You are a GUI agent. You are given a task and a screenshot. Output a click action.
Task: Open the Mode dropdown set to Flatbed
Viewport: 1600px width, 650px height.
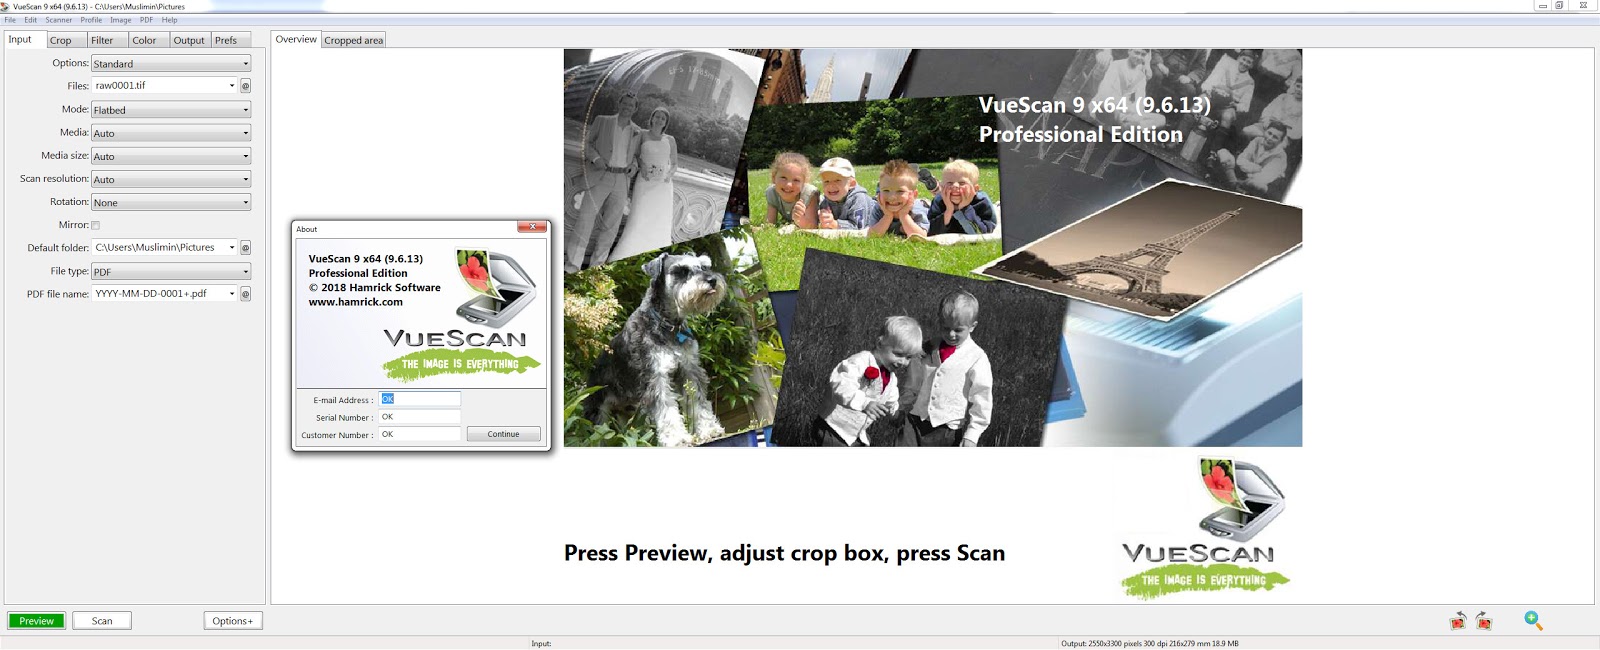click(x=171, y=110)
